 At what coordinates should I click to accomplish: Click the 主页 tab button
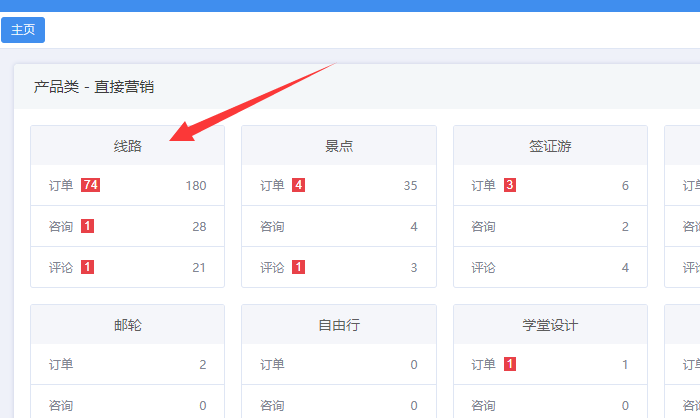23,30
